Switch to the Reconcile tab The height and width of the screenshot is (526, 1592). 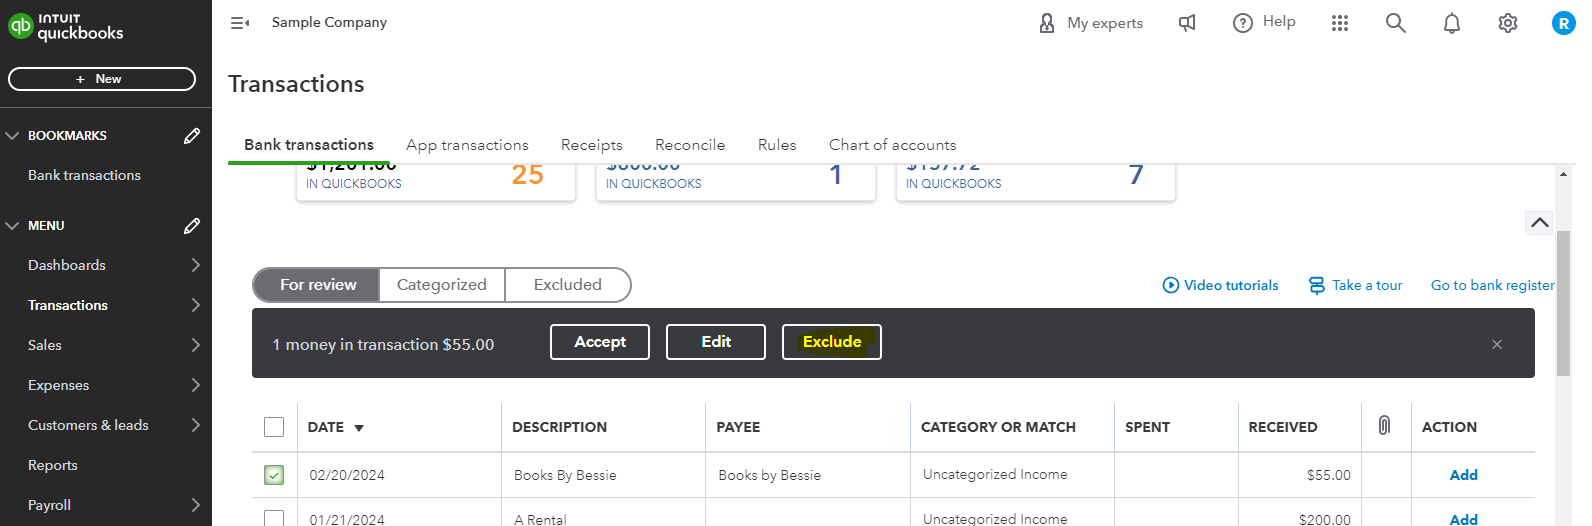[x=689, y=145]
